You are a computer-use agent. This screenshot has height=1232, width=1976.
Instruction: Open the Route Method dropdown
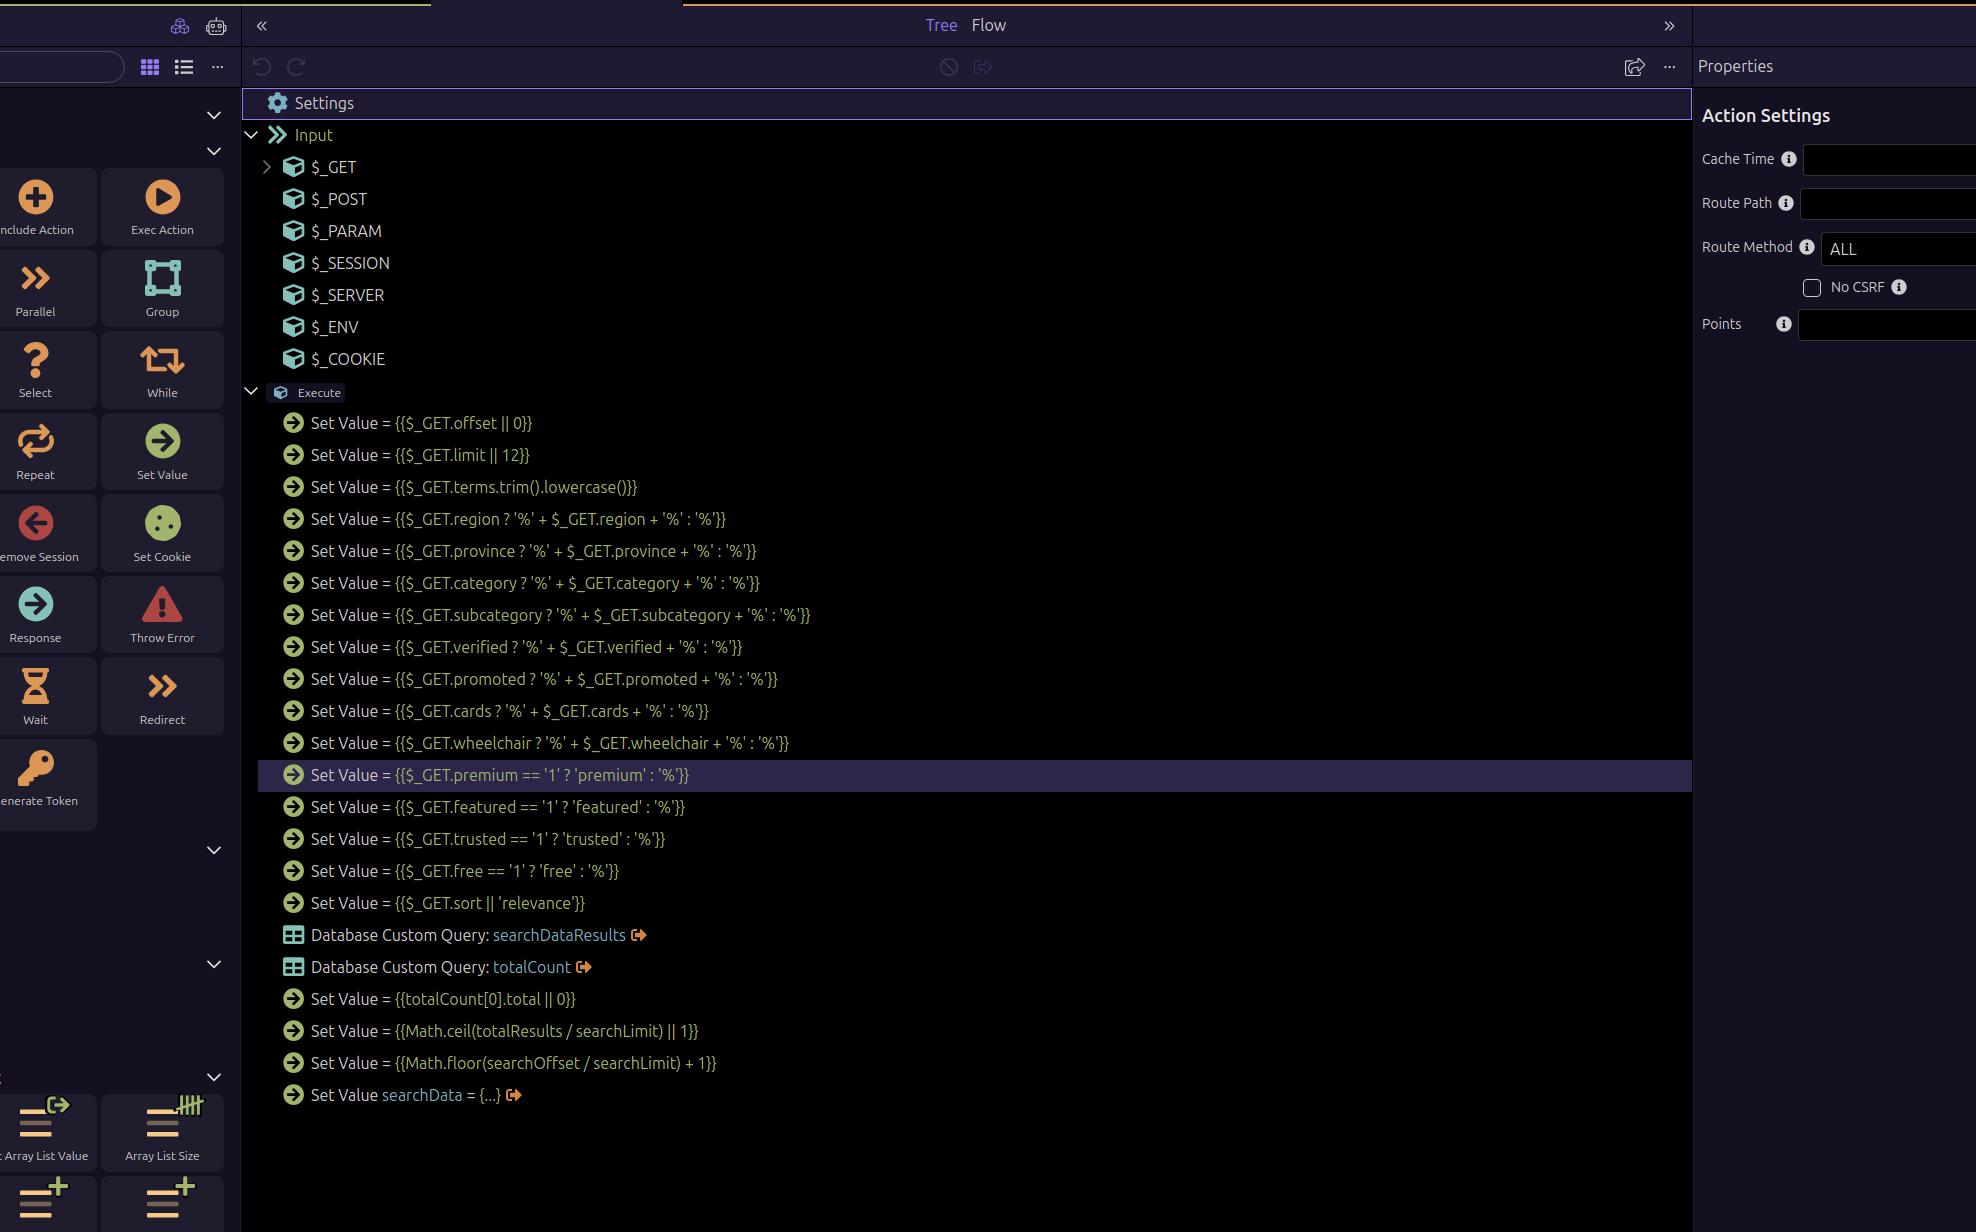tap(1896, 249)
